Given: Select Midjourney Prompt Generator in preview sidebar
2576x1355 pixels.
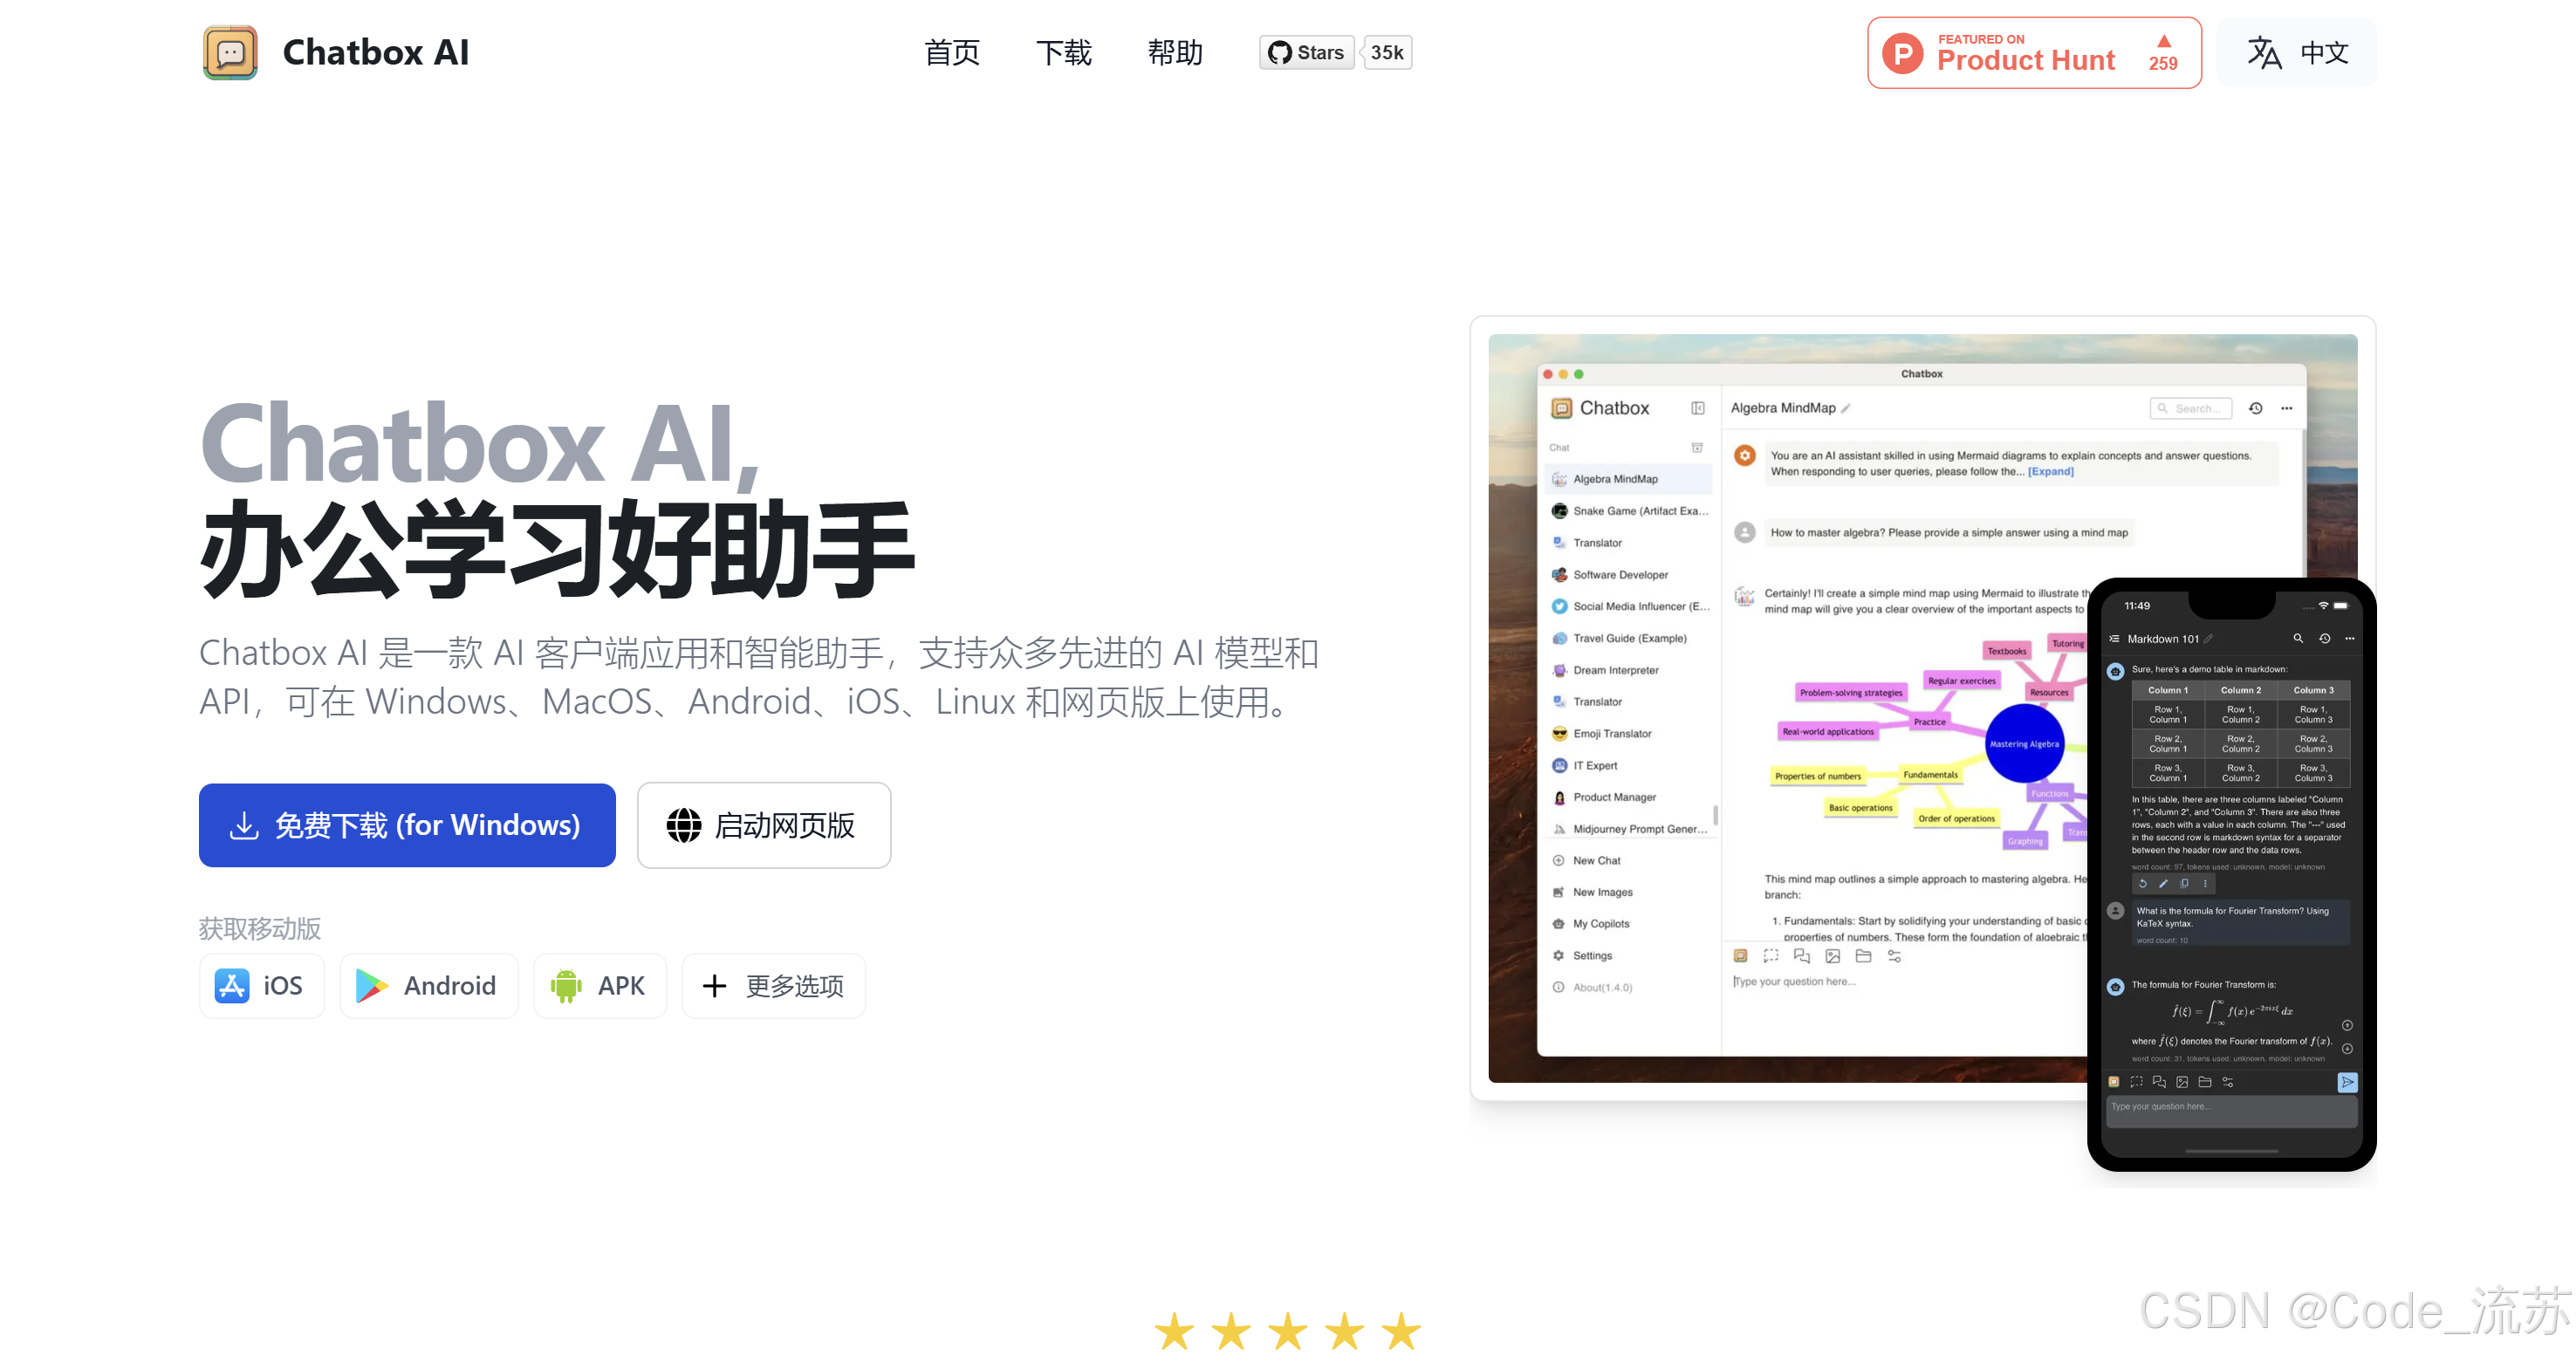Looking at the screenshot, I should pos(1628,829).
